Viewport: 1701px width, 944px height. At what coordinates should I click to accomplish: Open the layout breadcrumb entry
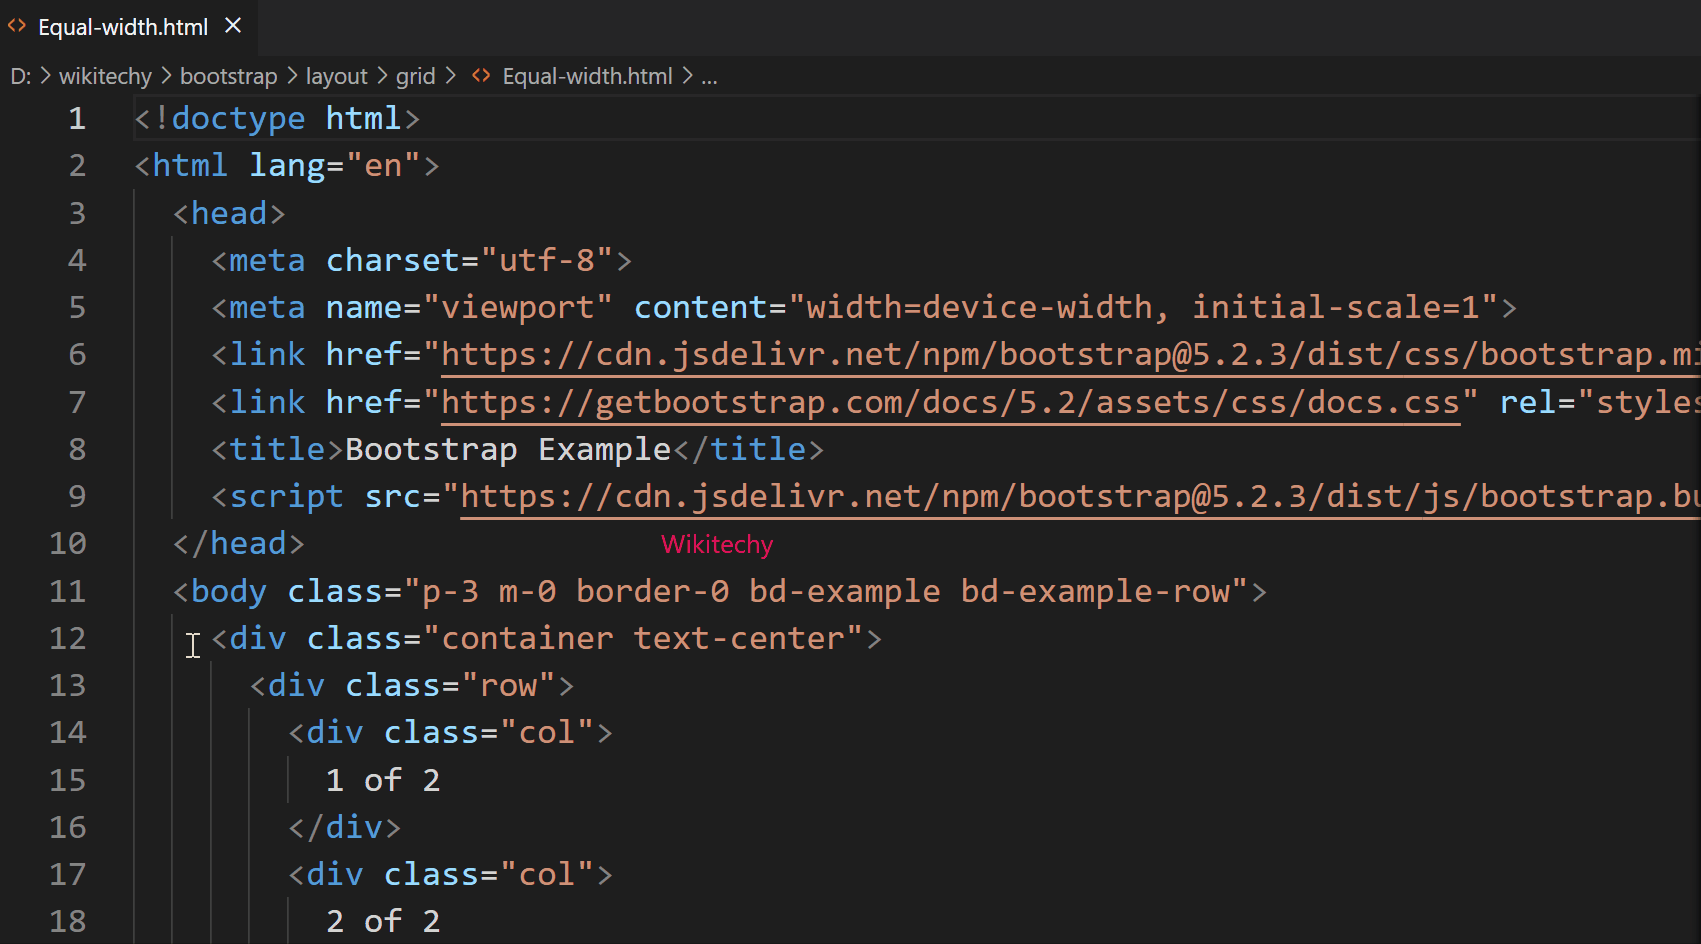(336, 75)
